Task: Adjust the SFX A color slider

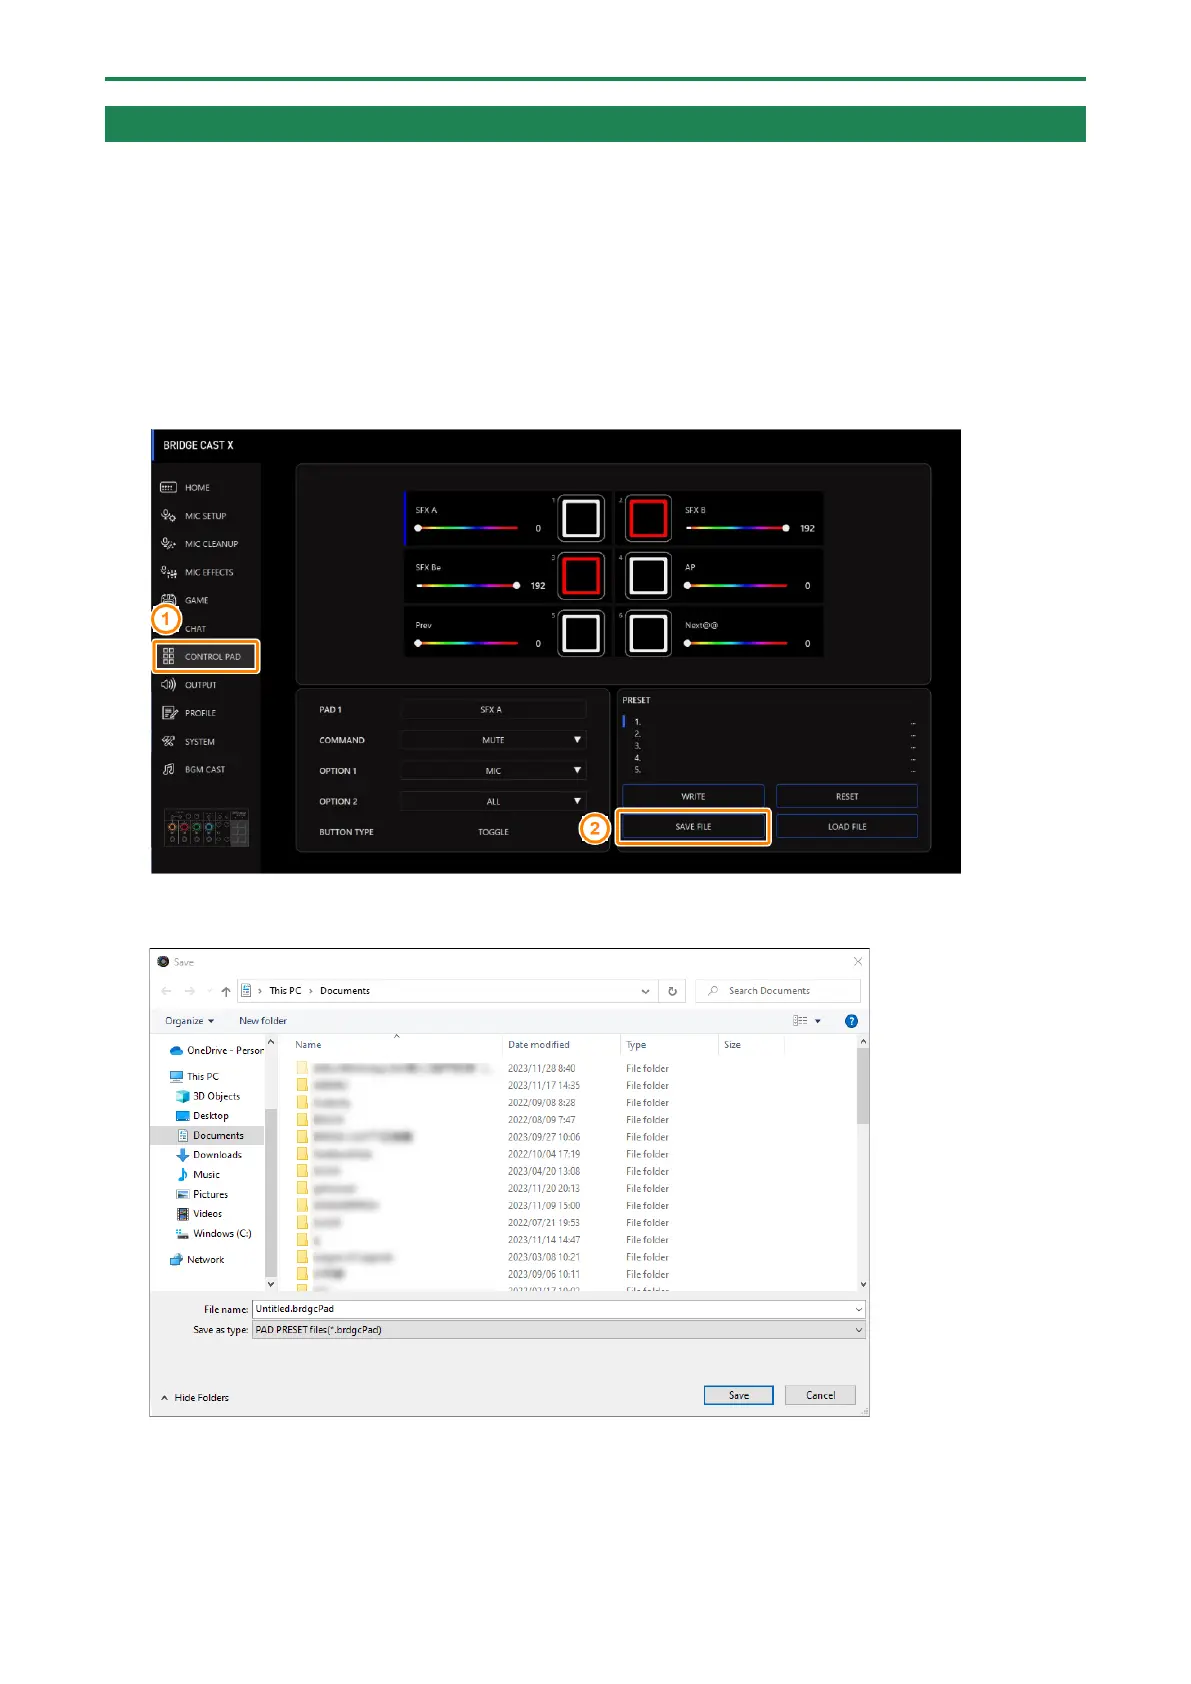Action: point(467,528)
